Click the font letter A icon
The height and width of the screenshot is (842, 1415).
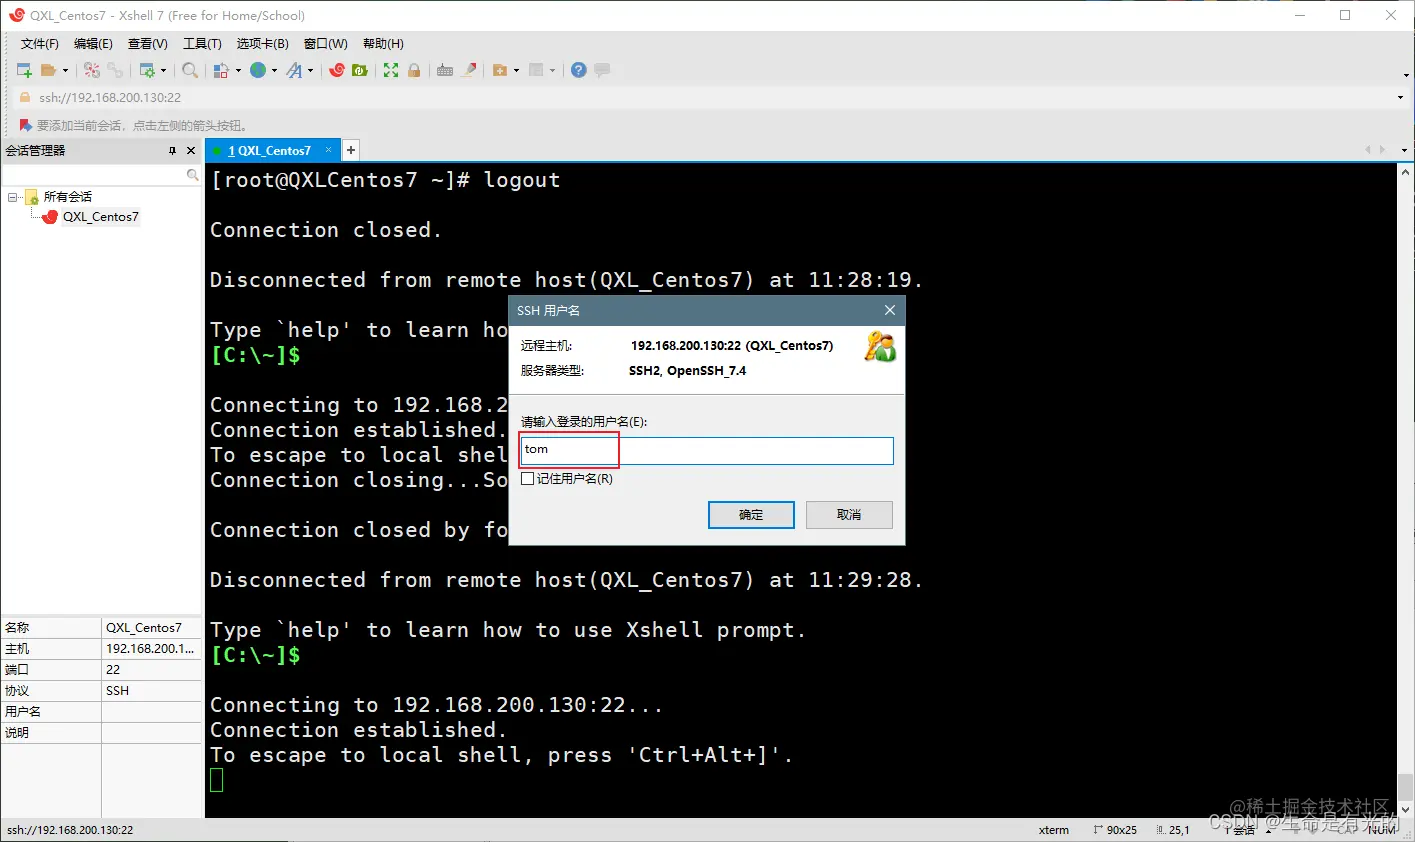pyautogui.click(x=294, y=70)
